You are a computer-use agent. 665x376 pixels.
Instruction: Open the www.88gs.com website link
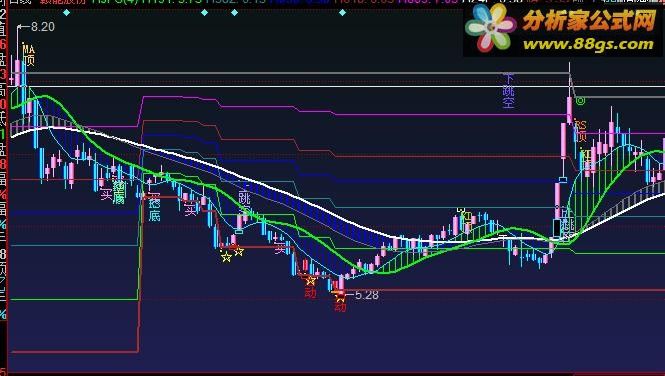tap(588, 45)
